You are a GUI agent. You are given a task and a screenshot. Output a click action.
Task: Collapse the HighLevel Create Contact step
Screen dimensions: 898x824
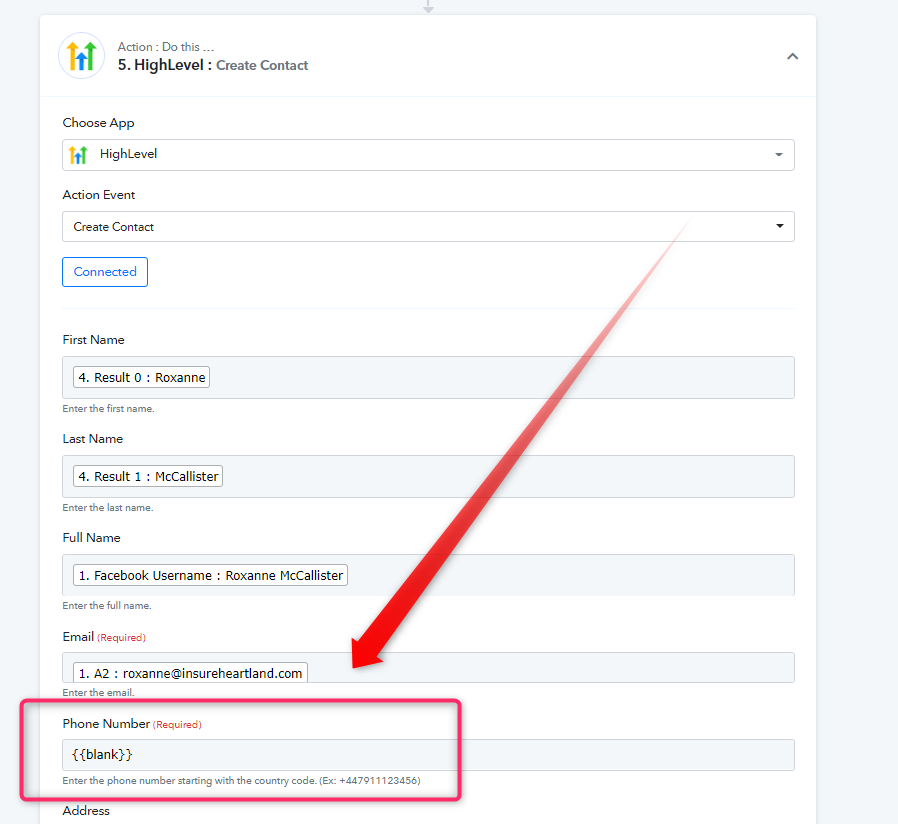pos(792,56)
